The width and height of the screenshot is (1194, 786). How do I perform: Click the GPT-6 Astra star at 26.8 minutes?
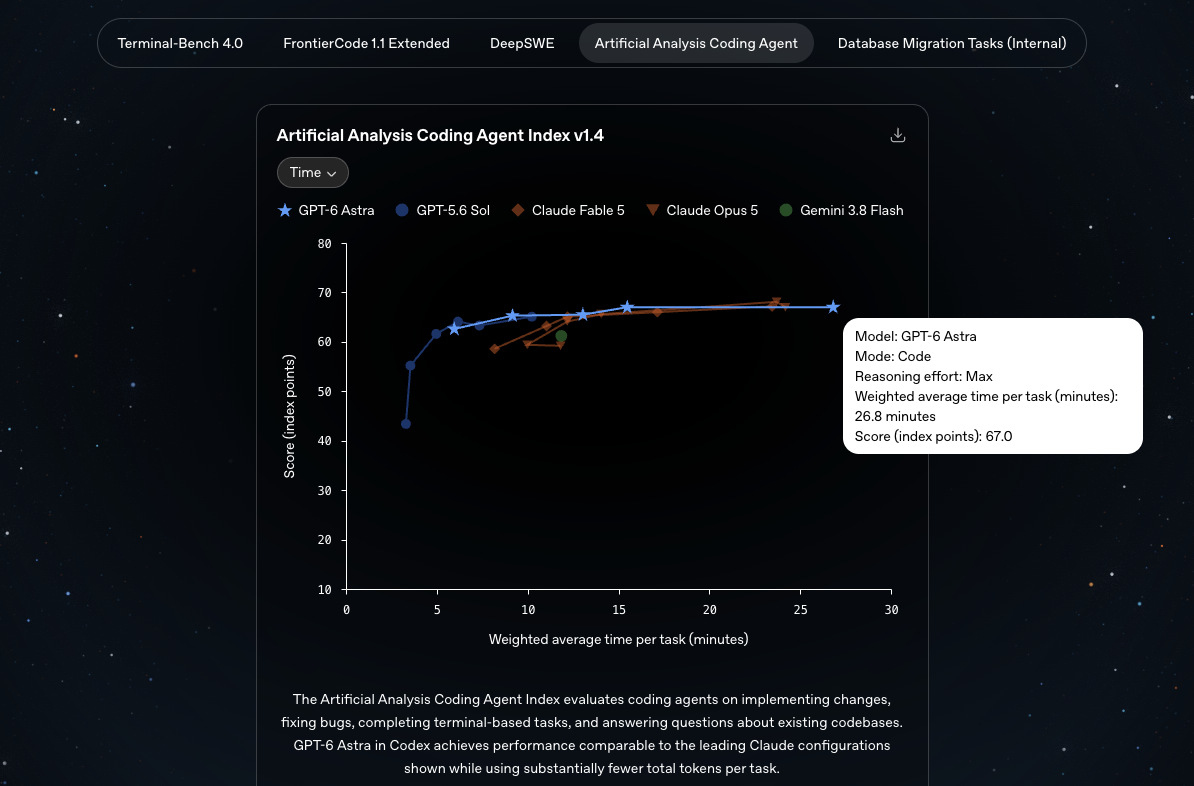click(x=833, y=307)
